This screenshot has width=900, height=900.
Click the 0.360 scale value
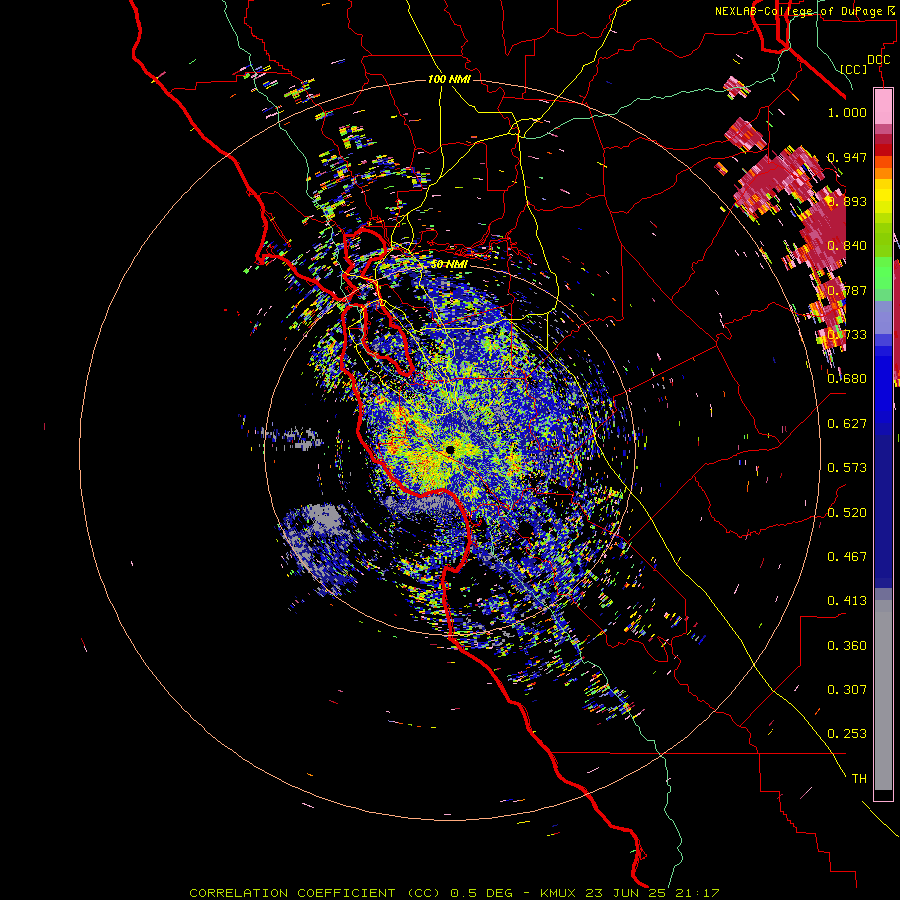pyautogui.click(x=847, y=646)
